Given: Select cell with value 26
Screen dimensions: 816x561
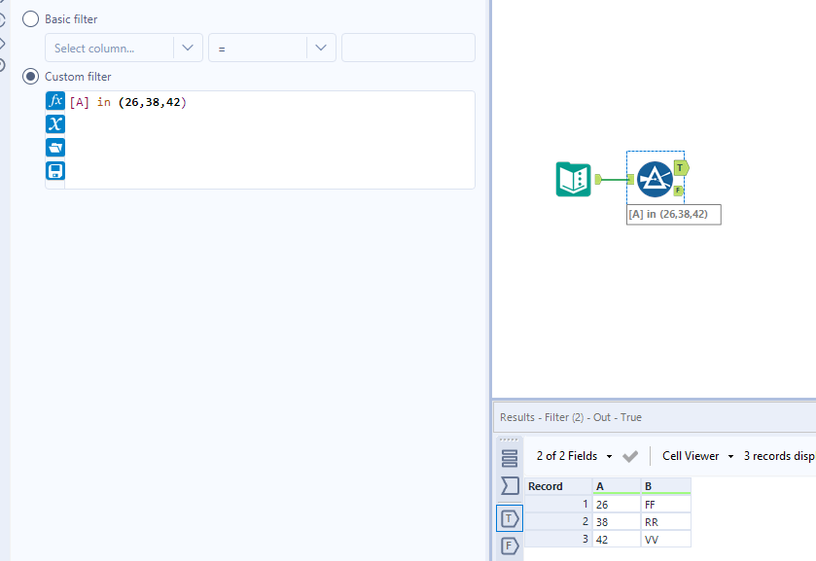Looking at the screenshot, I should (617, 504).
